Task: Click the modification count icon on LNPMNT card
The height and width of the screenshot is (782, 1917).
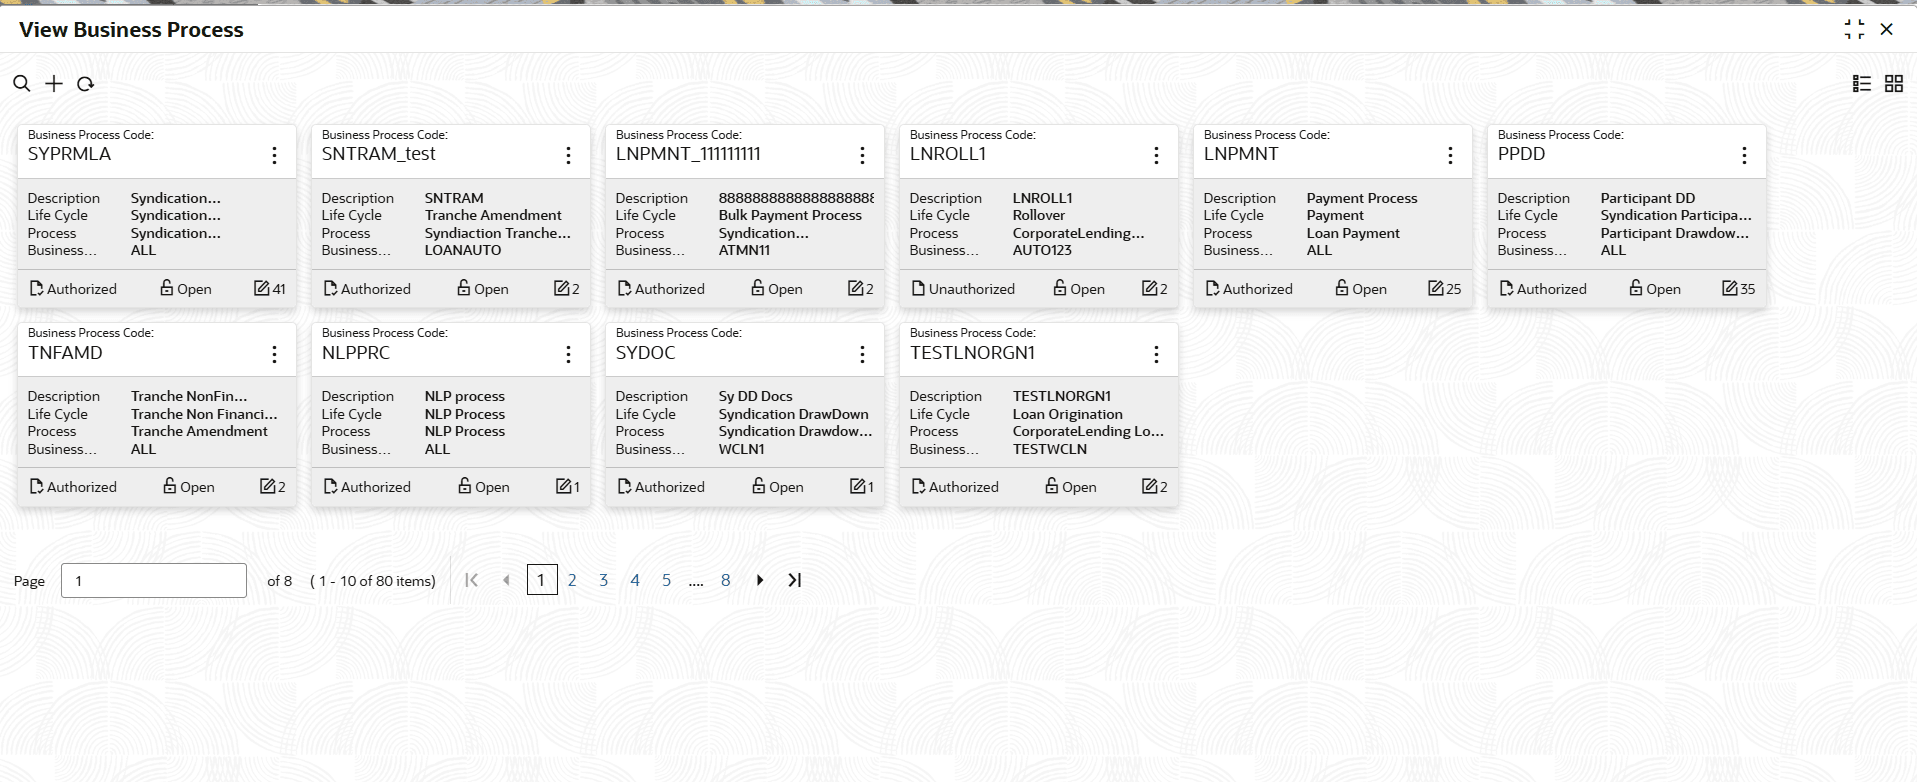Action: (1435, 288)
